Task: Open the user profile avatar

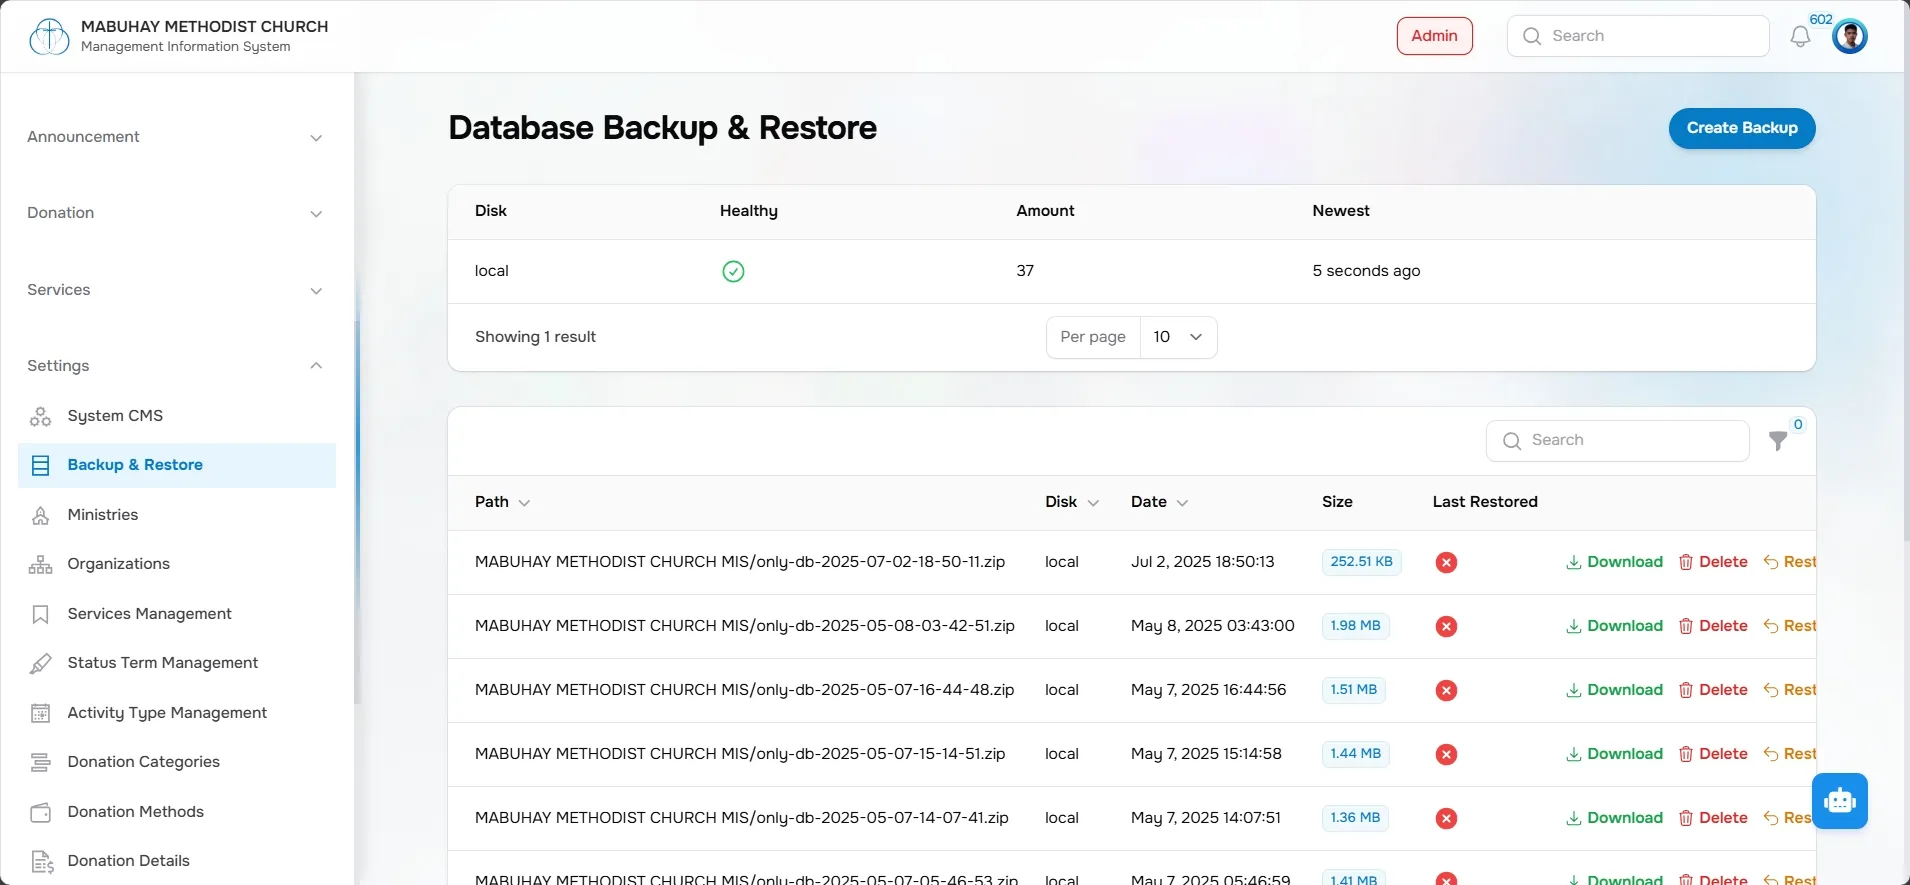Action: coord(1850,36)
